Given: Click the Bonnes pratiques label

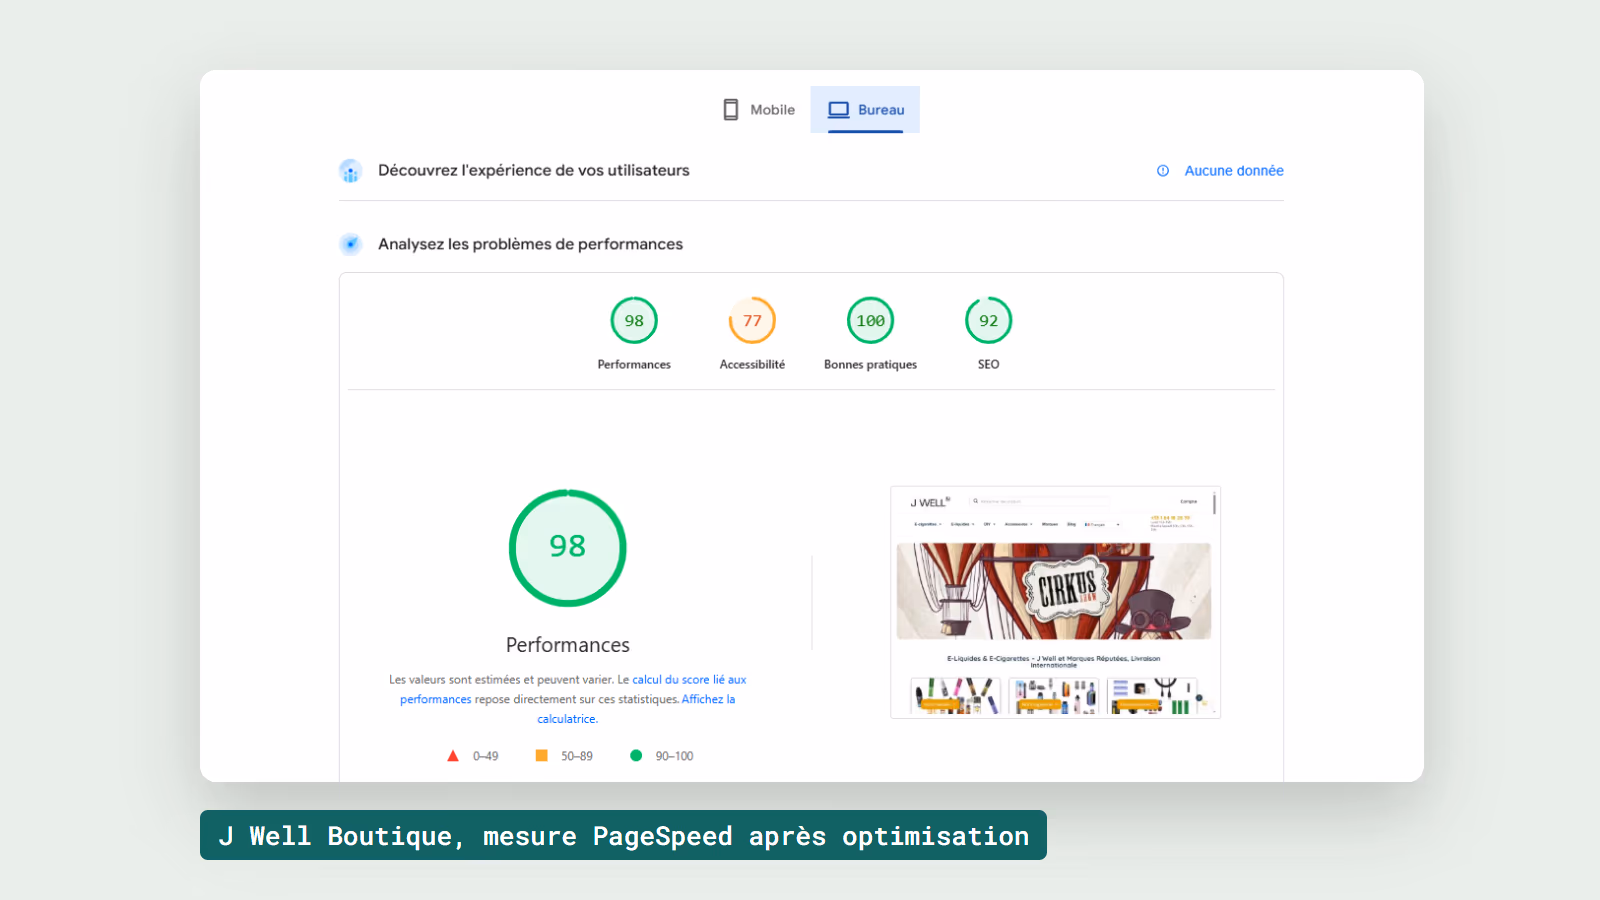Looking at the screenshot, I should (x=870, y=365).
